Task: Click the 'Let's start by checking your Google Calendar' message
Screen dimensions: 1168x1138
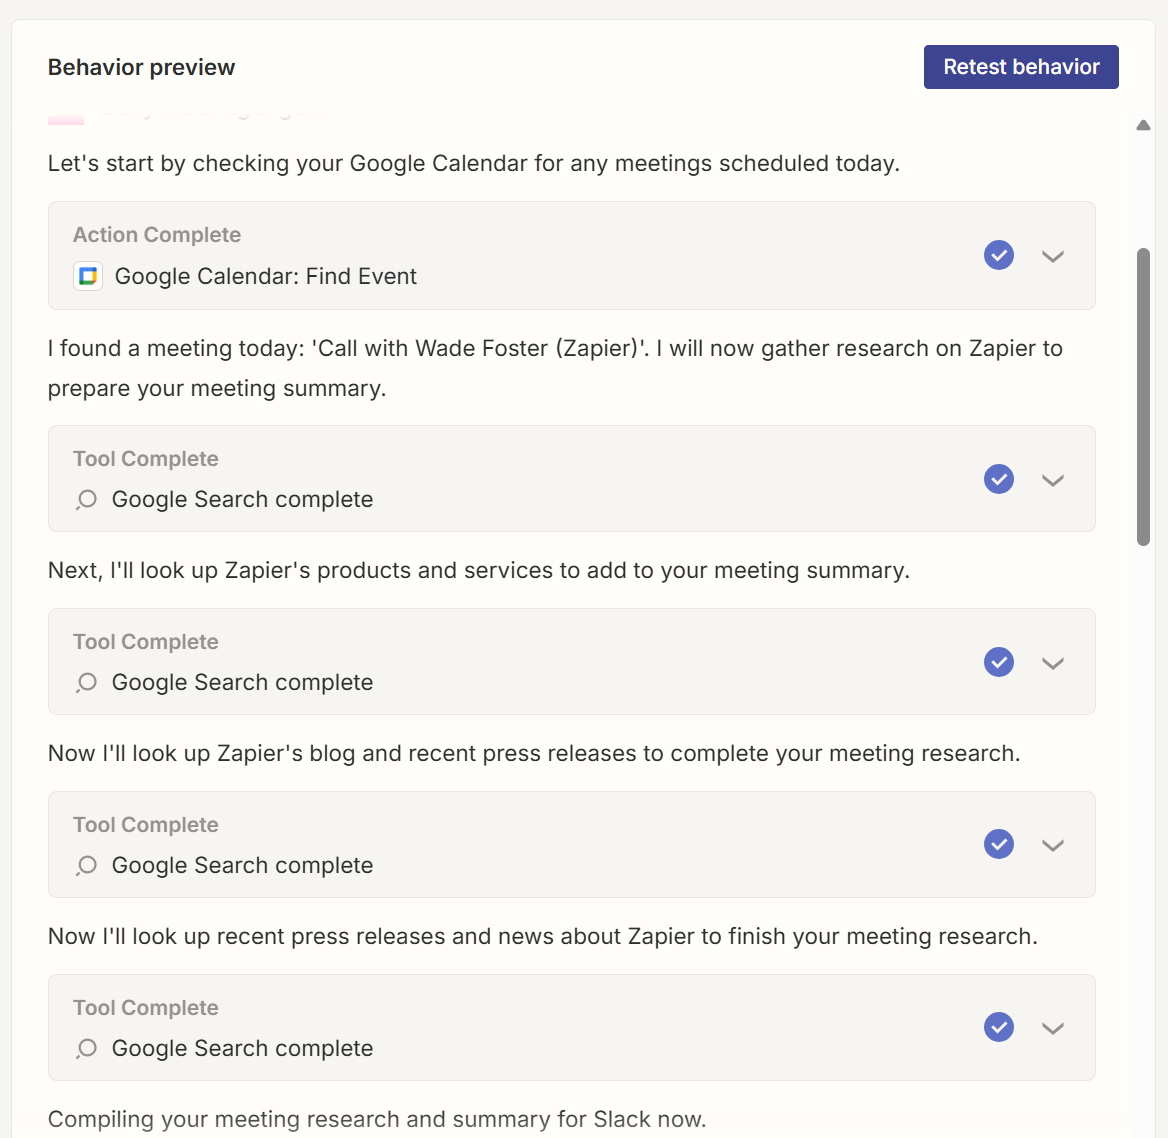Action: (474, 163)
